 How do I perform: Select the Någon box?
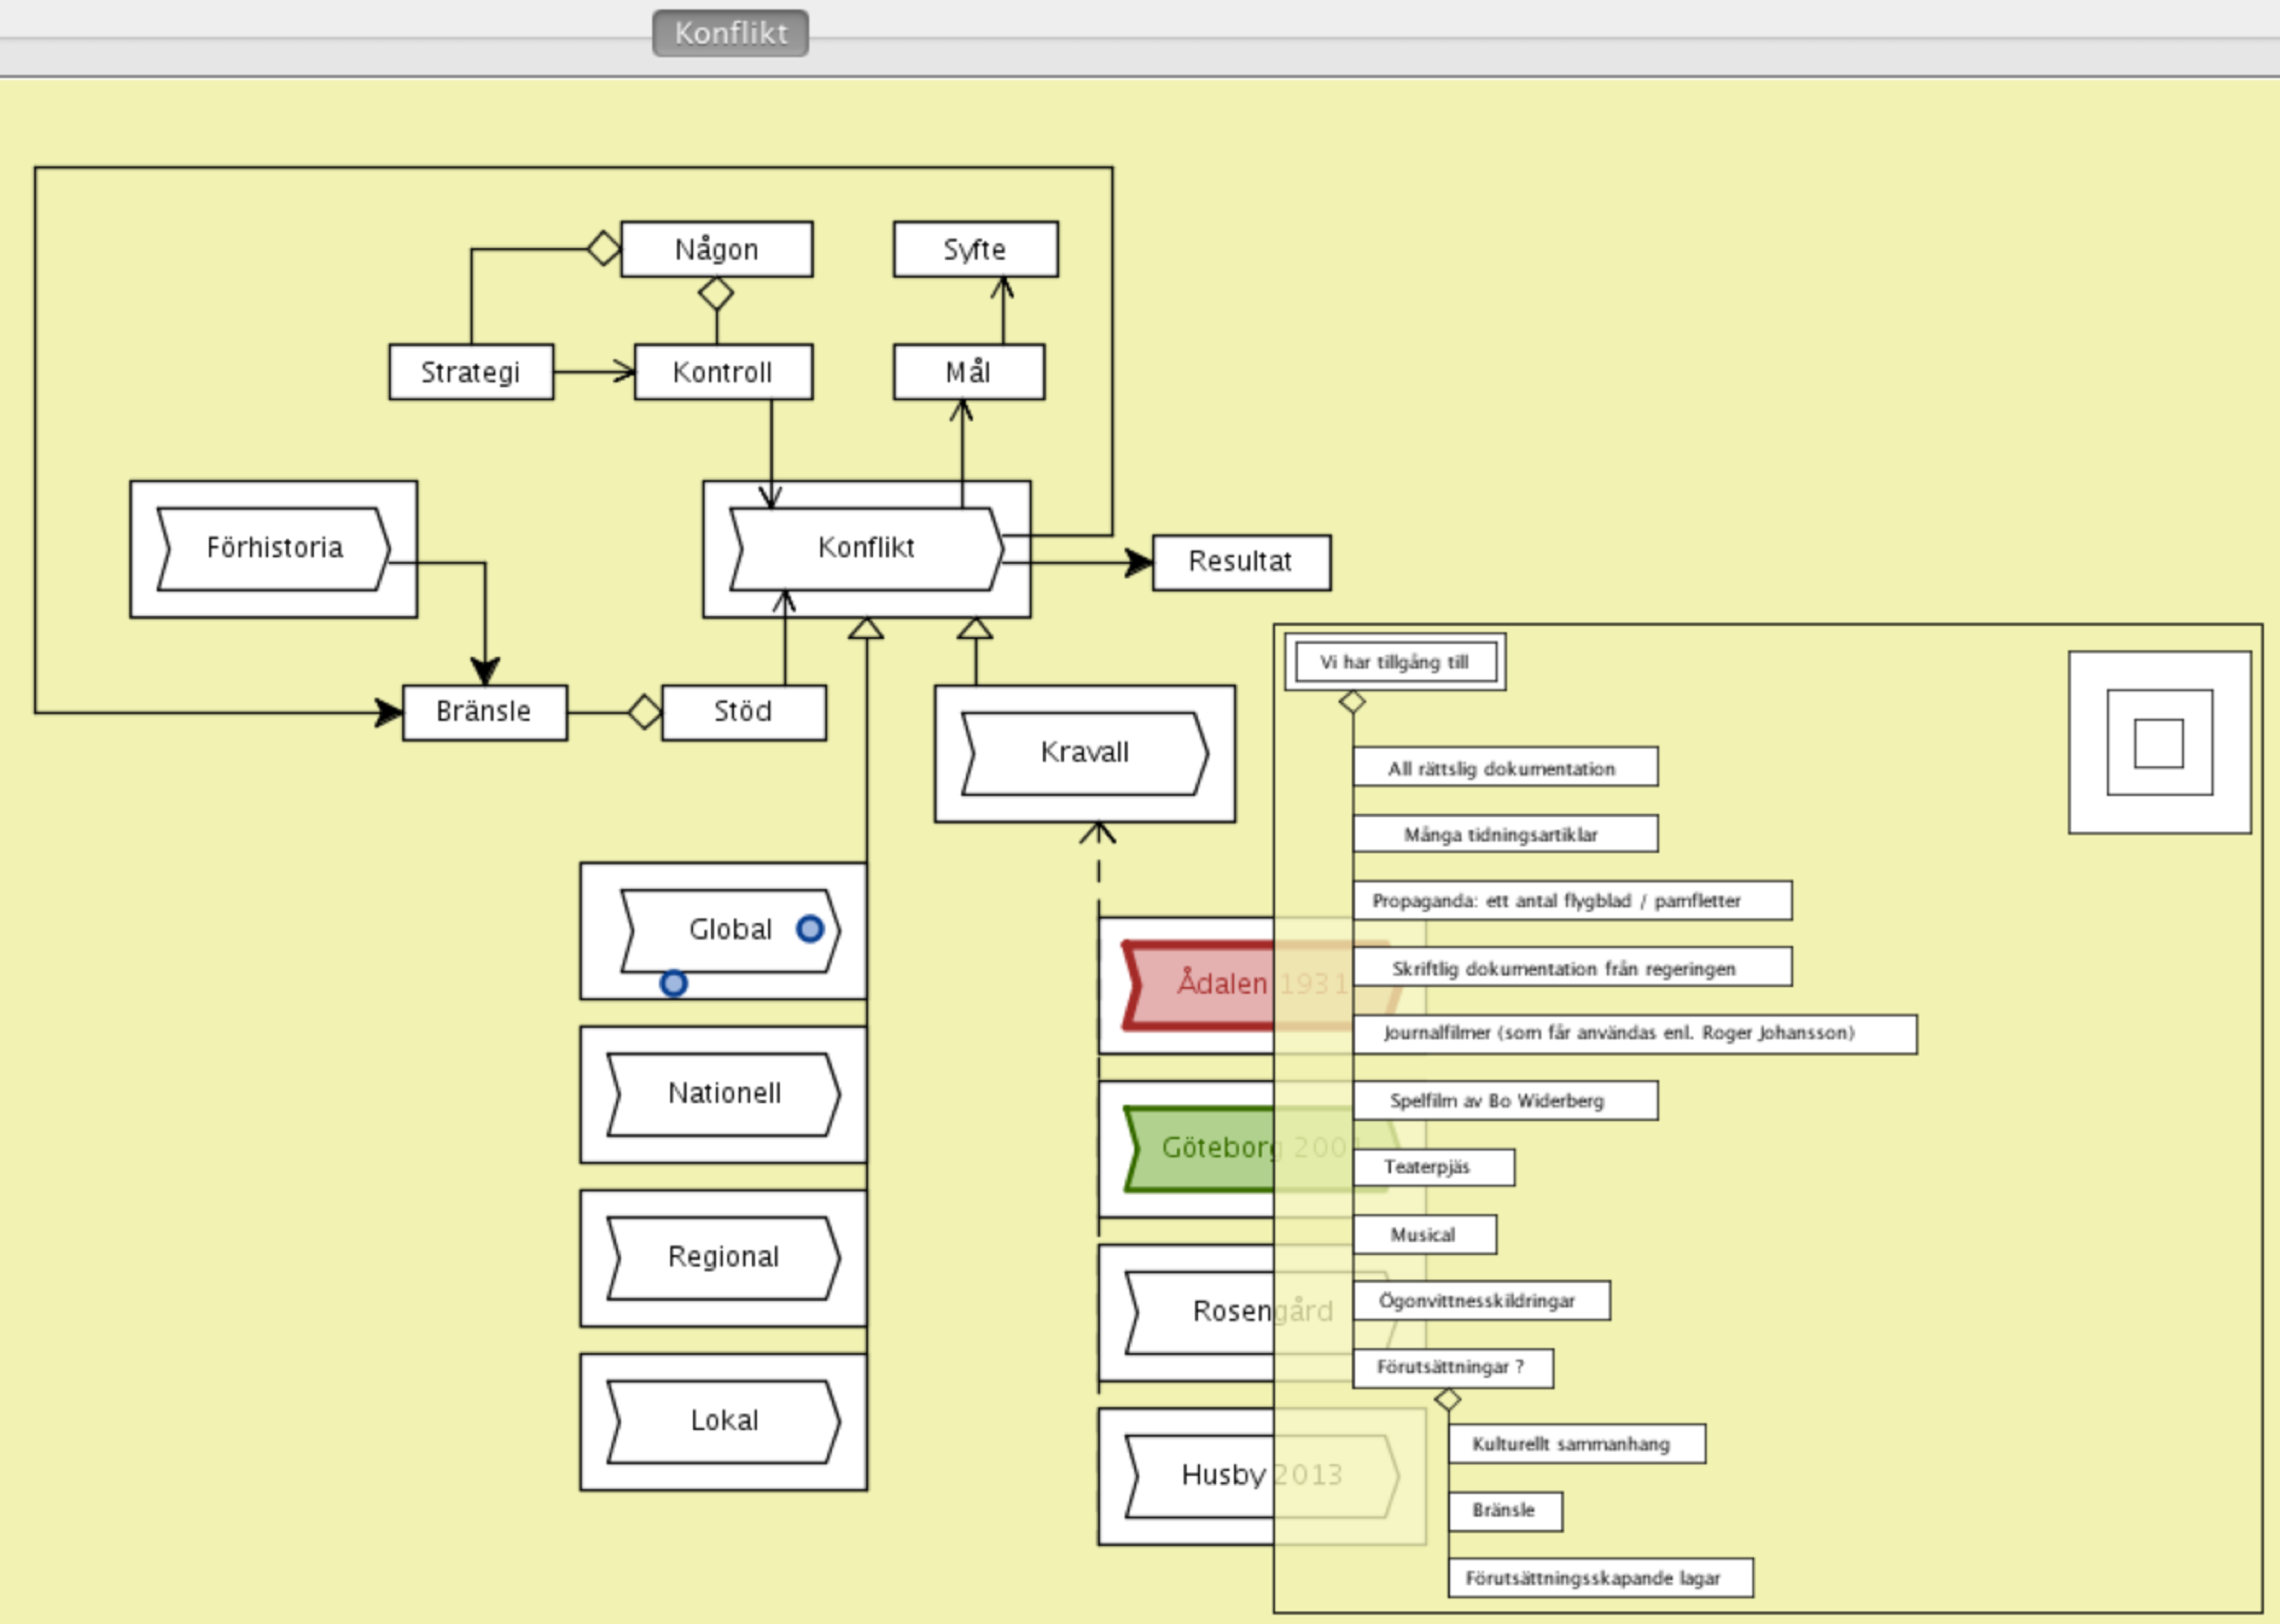click(x=716, y=249)
